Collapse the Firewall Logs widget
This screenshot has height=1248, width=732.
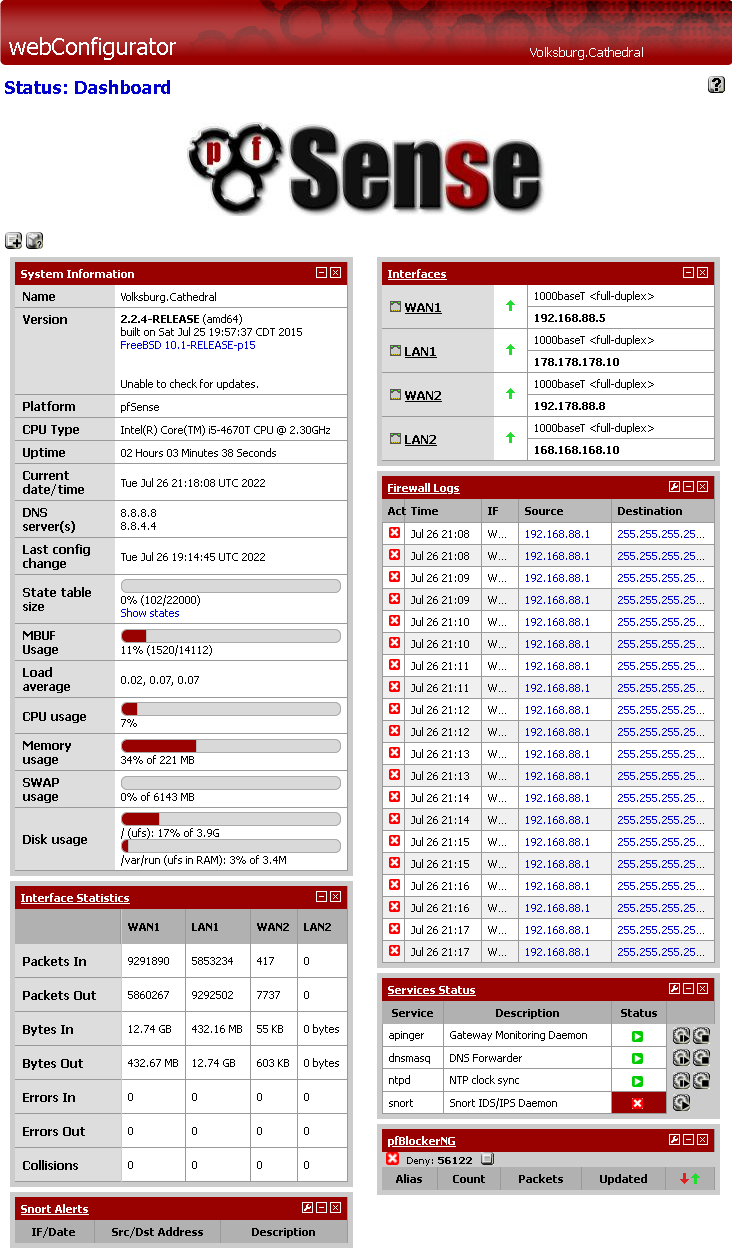point(688,487)
